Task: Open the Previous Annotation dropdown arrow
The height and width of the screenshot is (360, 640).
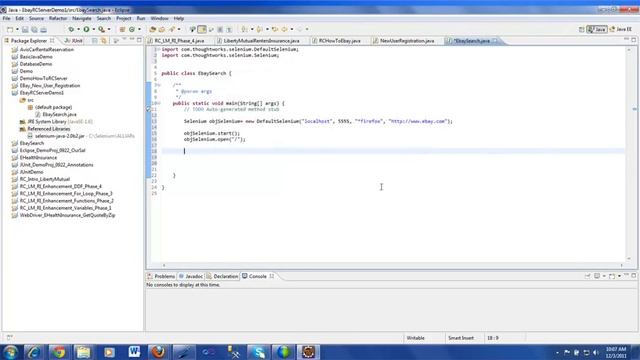Action: pos(267,29)
